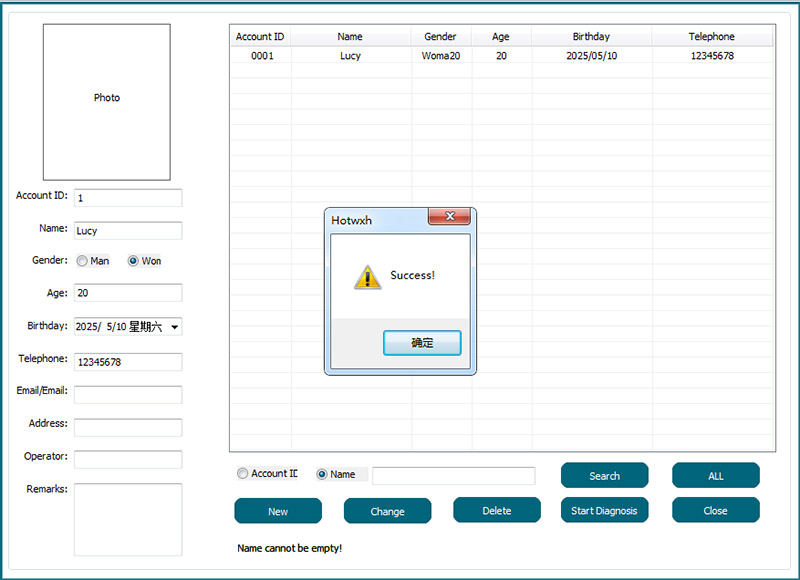Click the Telephone column header

pos(711,37)
